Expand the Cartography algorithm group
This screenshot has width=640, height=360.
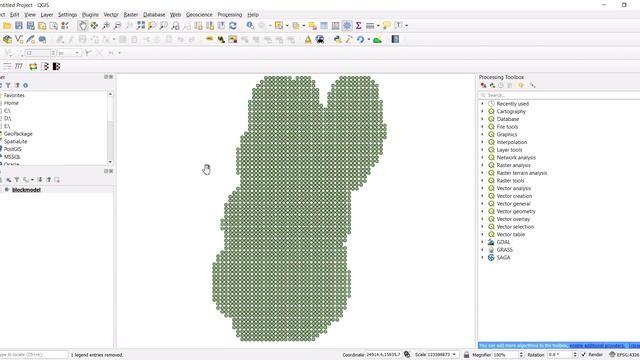pyautogui.click(x=482, y=111)
